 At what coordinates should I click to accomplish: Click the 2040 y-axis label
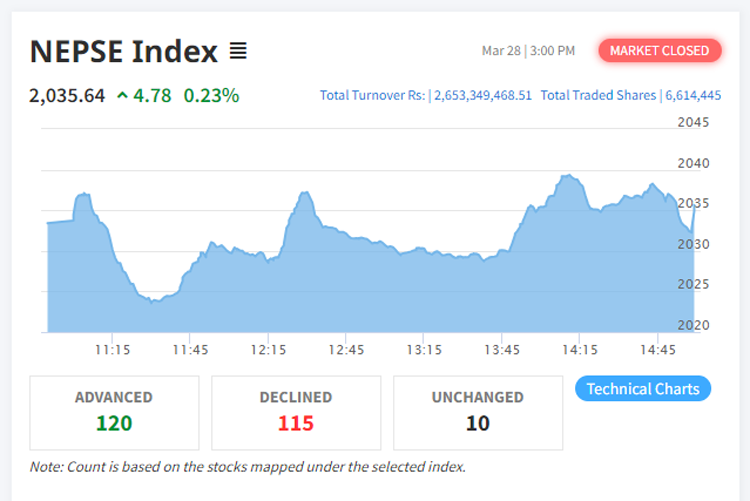[692, 163]
